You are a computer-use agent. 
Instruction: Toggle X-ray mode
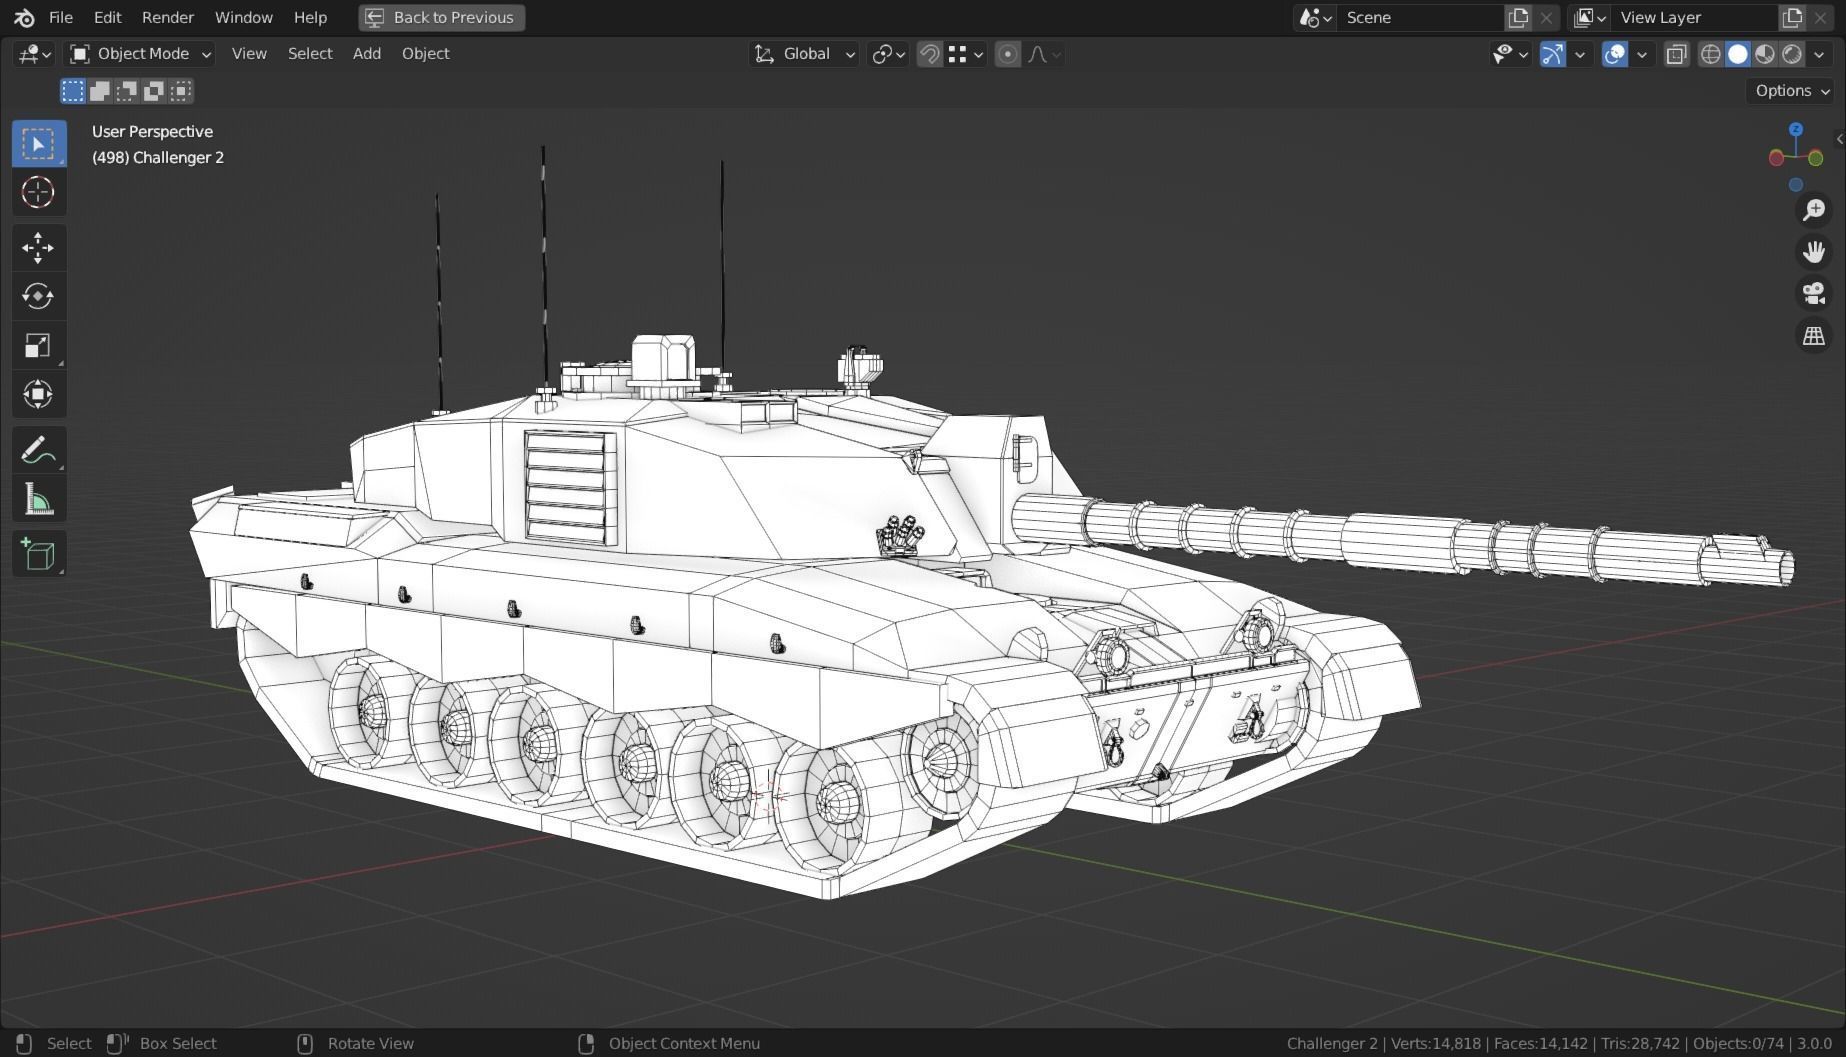1677,54
